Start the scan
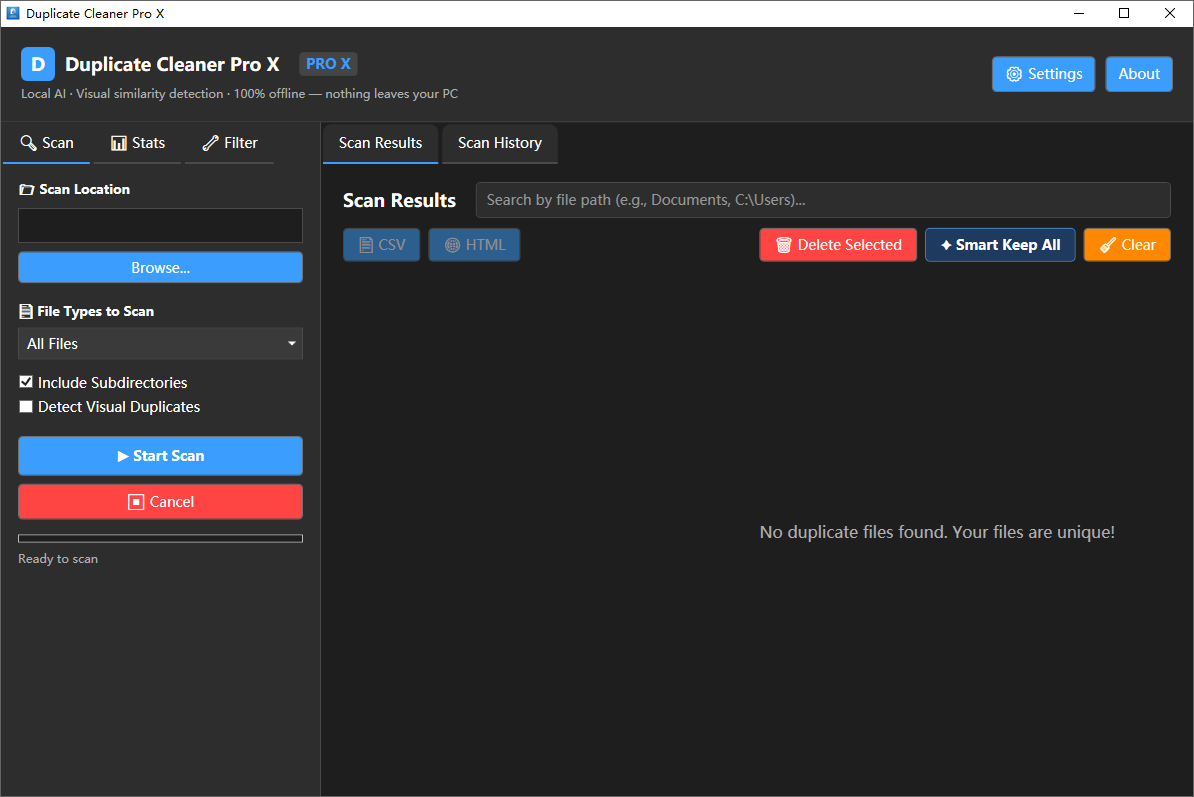 pos(161,456)
